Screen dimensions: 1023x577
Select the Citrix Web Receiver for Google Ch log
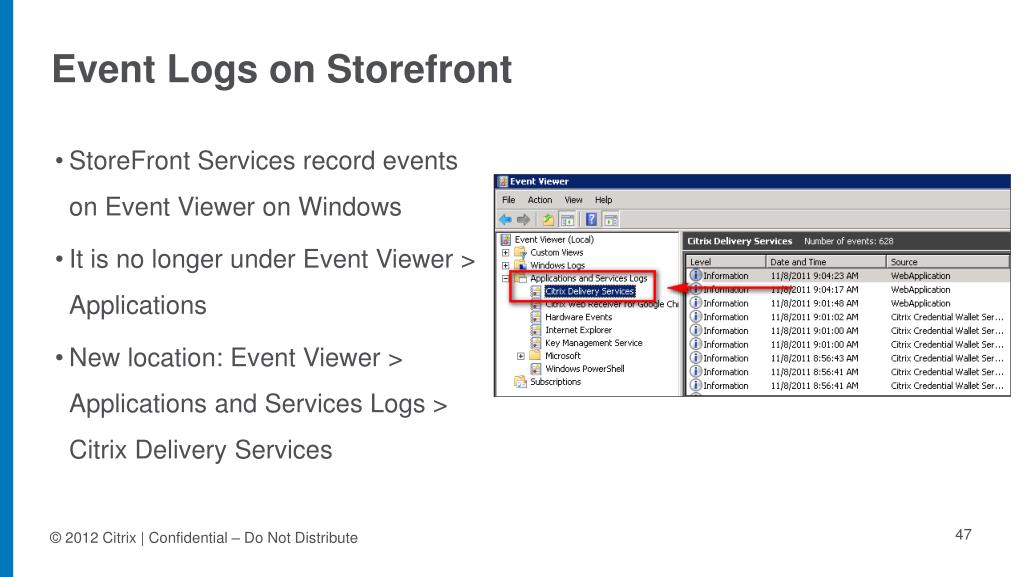point(611,304)
